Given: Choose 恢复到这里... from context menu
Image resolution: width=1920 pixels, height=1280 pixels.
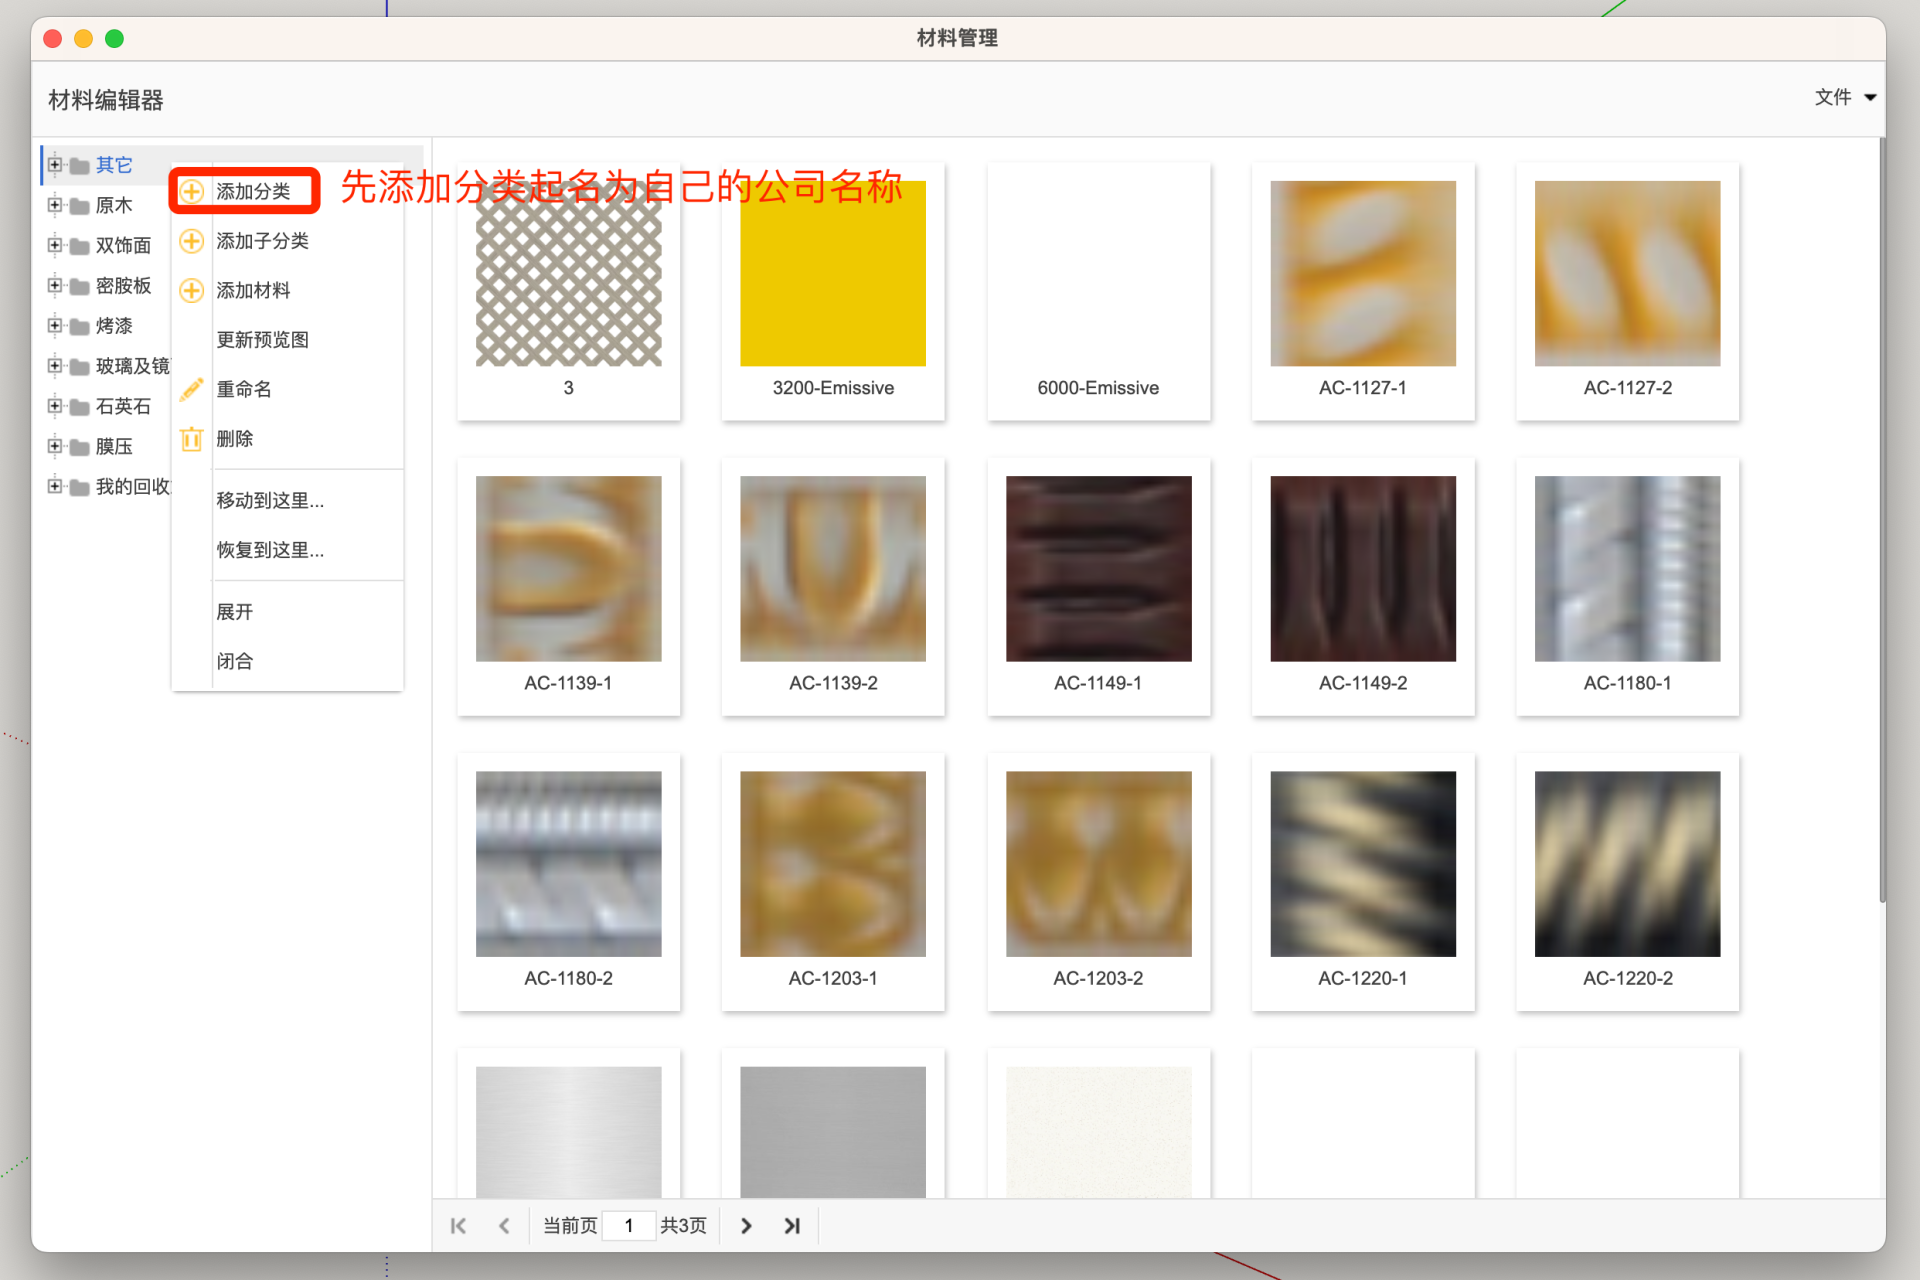Looking at the screenshot, I should pyautogui.click(x=288, y=550).
